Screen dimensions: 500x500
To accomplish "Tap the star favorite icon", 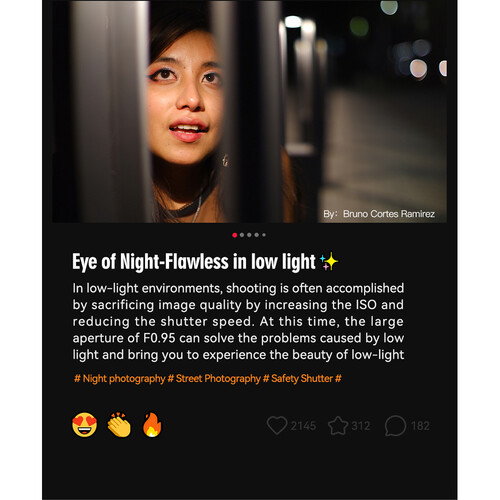I will [x=338, y=425].
